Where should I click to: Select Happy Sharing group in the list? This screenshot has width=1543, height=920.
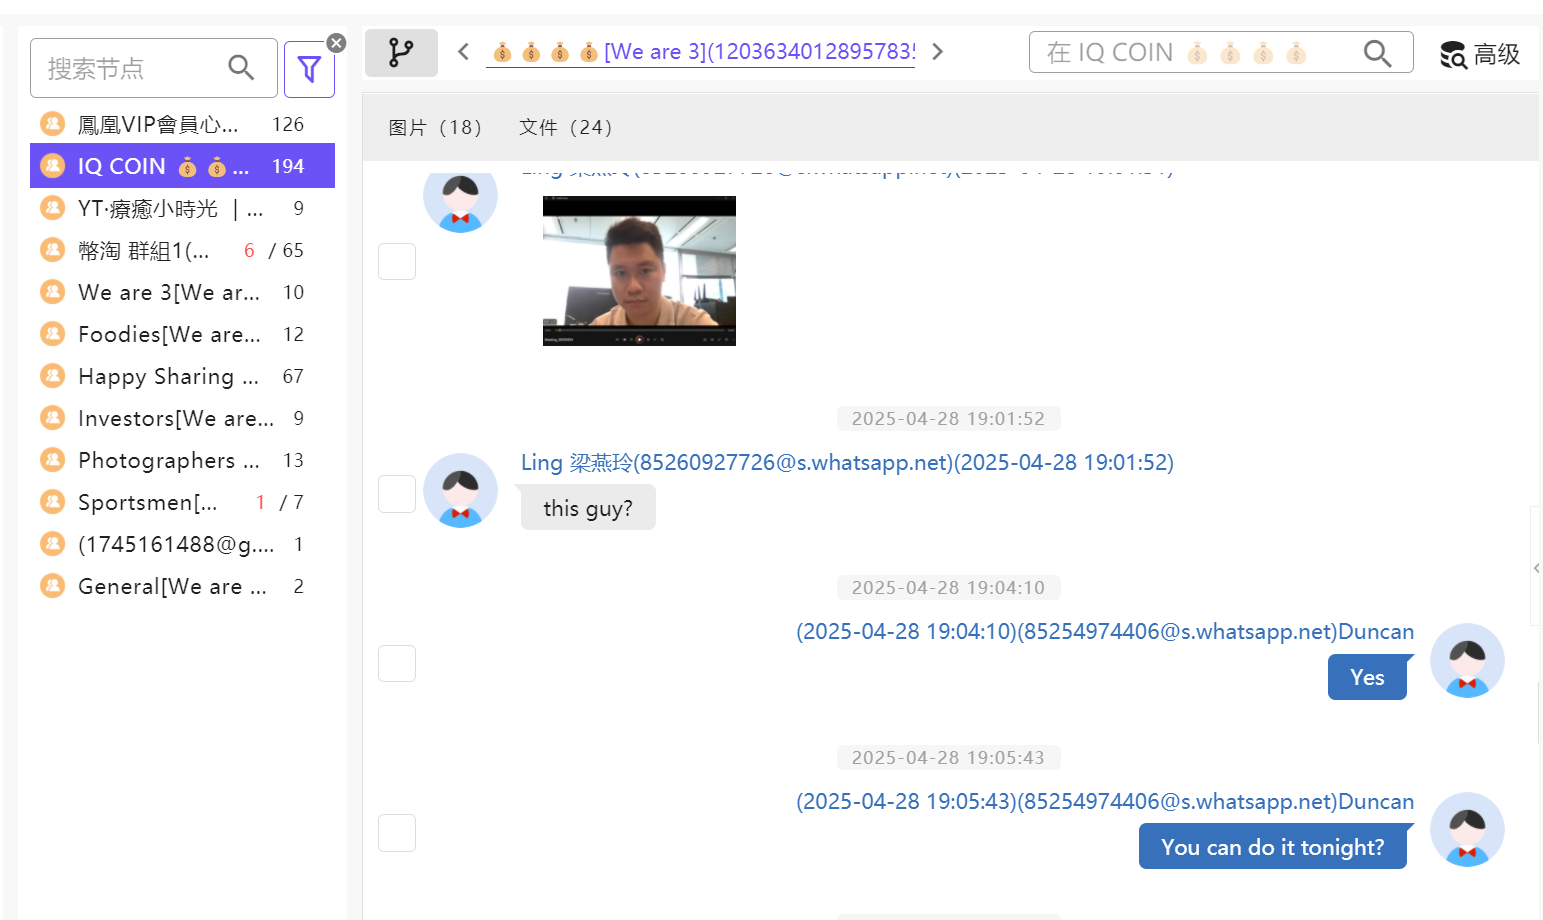point(168,377)
